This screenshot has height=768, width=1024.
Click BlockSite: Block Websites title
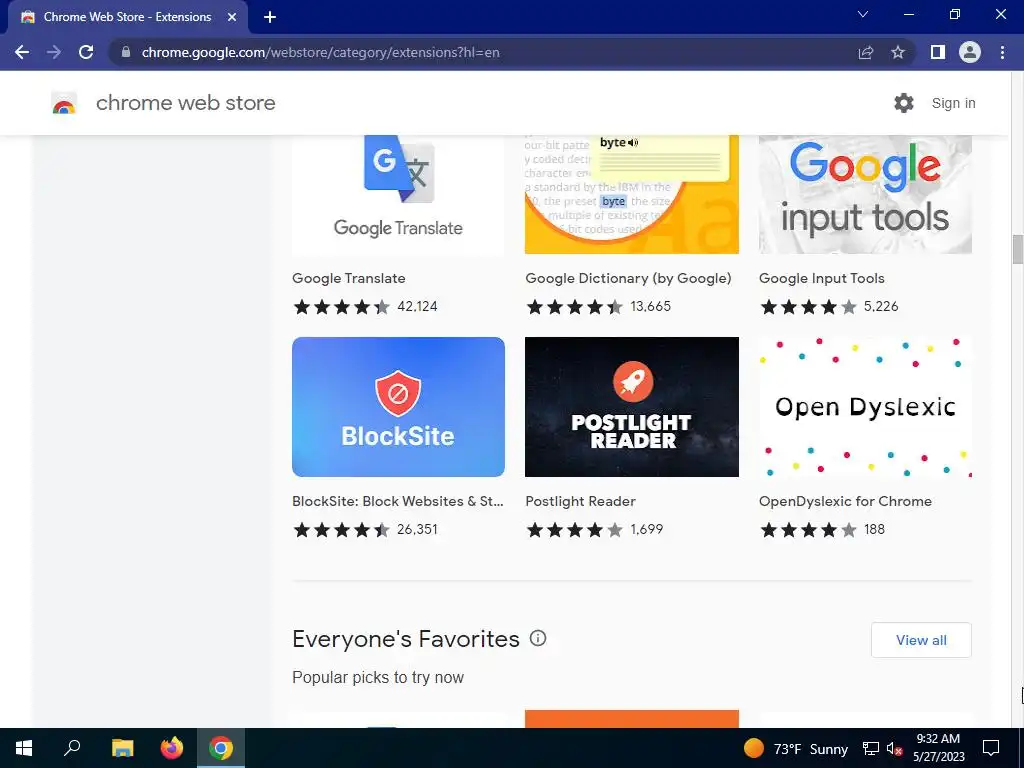click(x=398, y=502)
